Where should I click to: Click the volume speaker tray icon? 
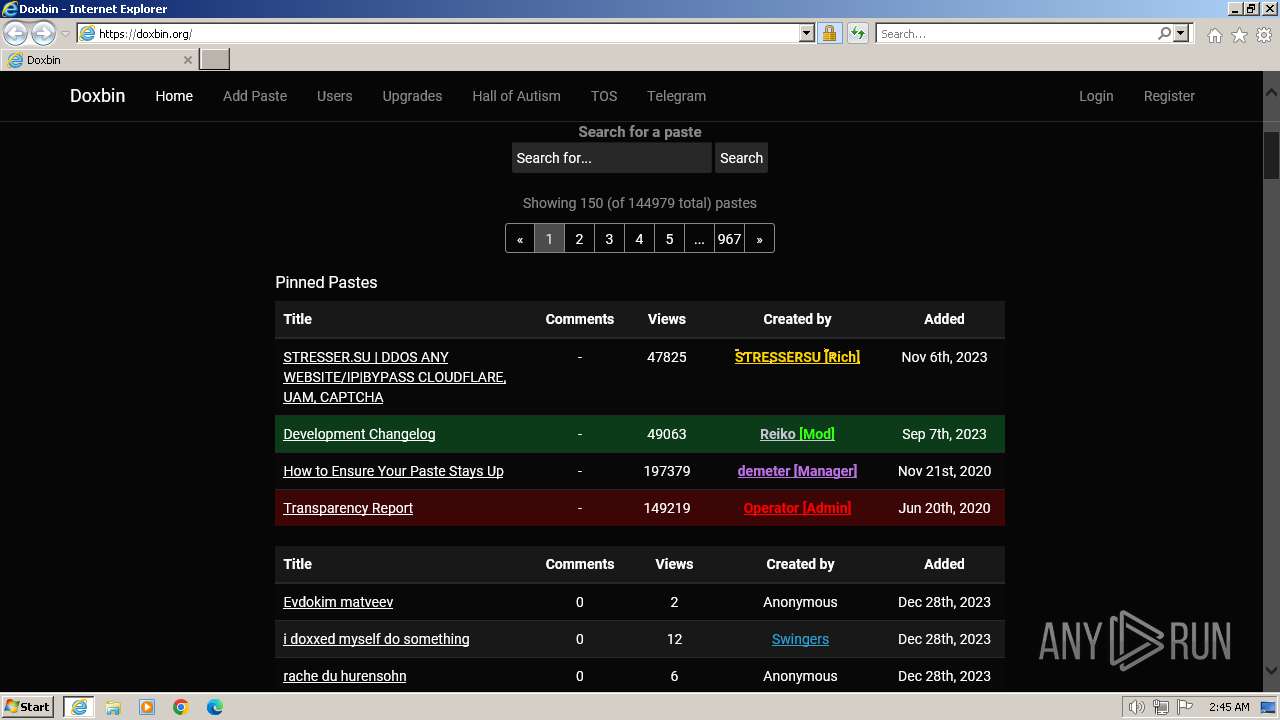(x=1137, y=707)
